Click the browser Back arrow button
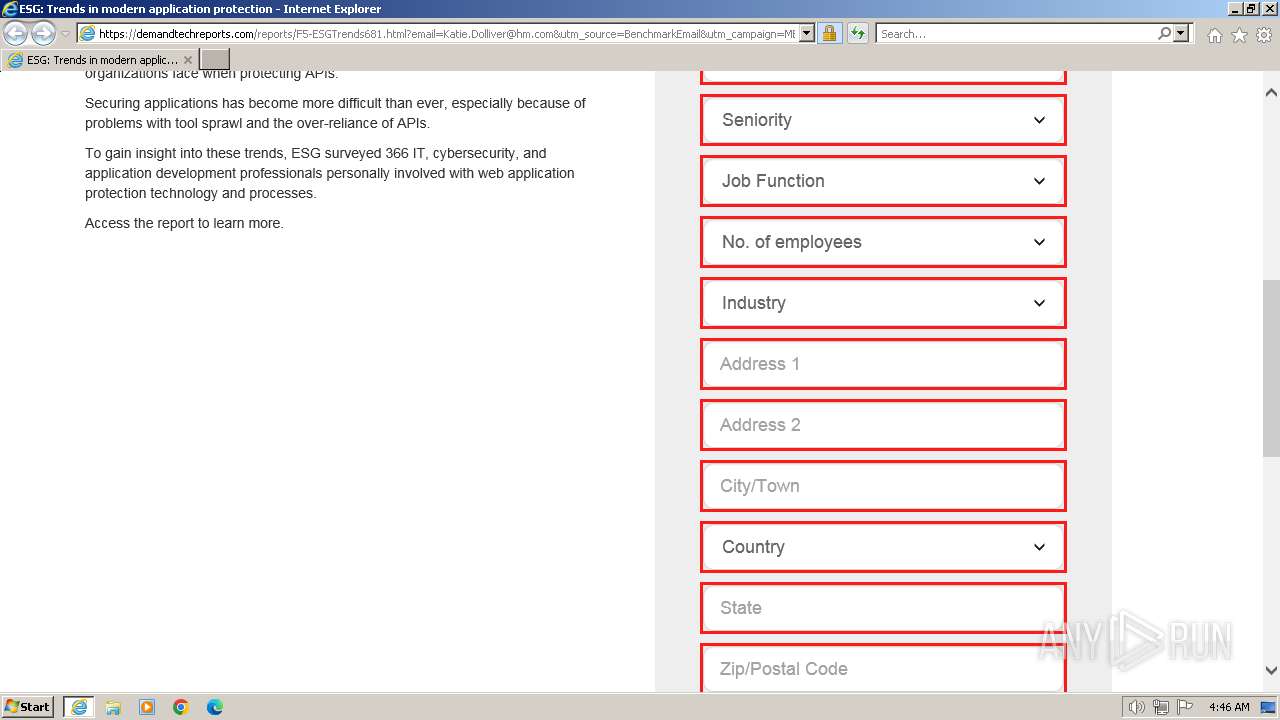This screenshot has height=720, width=1280. (x=16, y=34)
